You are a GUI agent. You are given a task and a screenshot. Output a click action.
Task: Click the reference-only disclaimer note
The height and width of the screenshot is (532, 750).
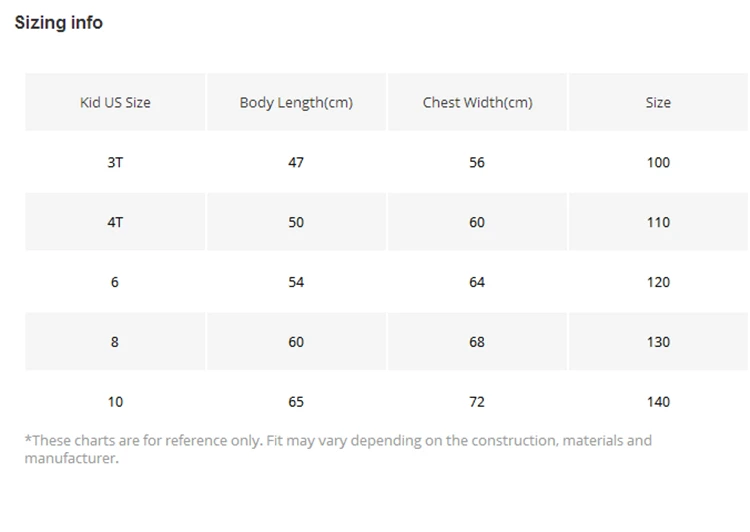coord(338,449)
